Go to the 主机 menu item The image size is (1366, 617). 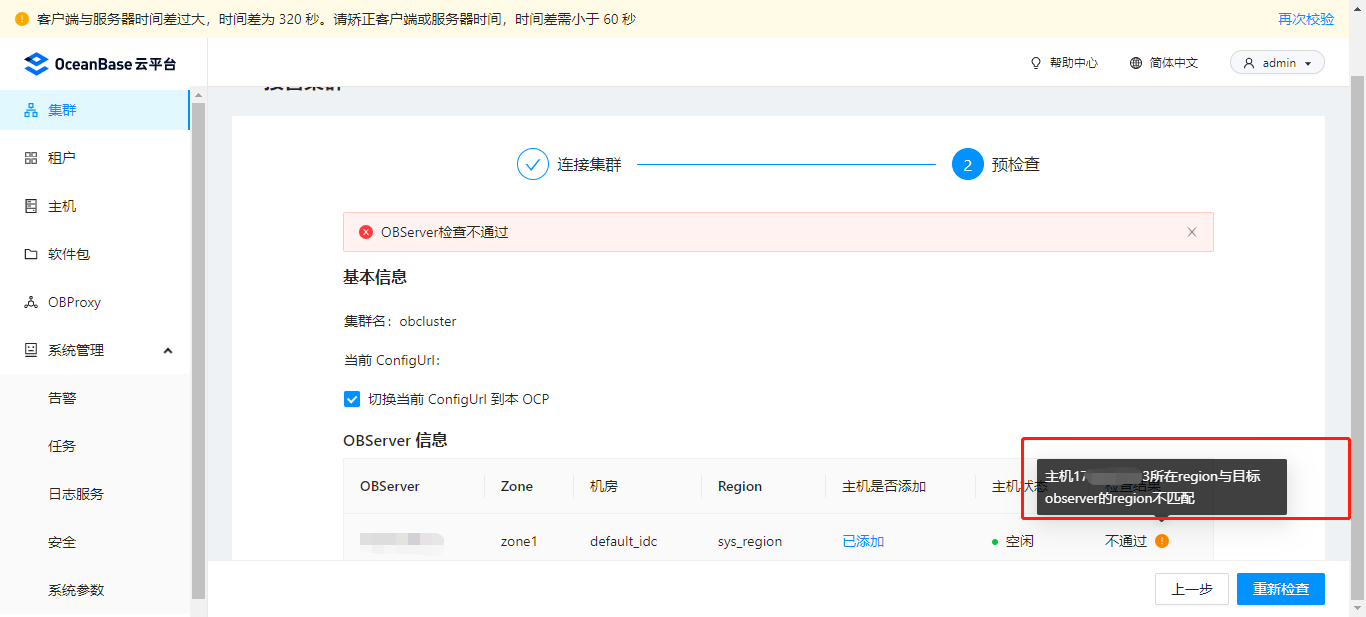95,206
